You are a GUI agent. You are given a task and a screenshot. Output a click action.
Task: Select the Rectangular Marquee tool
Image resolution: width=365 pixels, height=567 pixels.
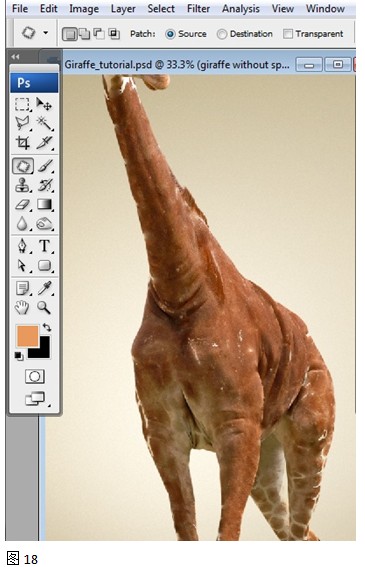[22, 104]
